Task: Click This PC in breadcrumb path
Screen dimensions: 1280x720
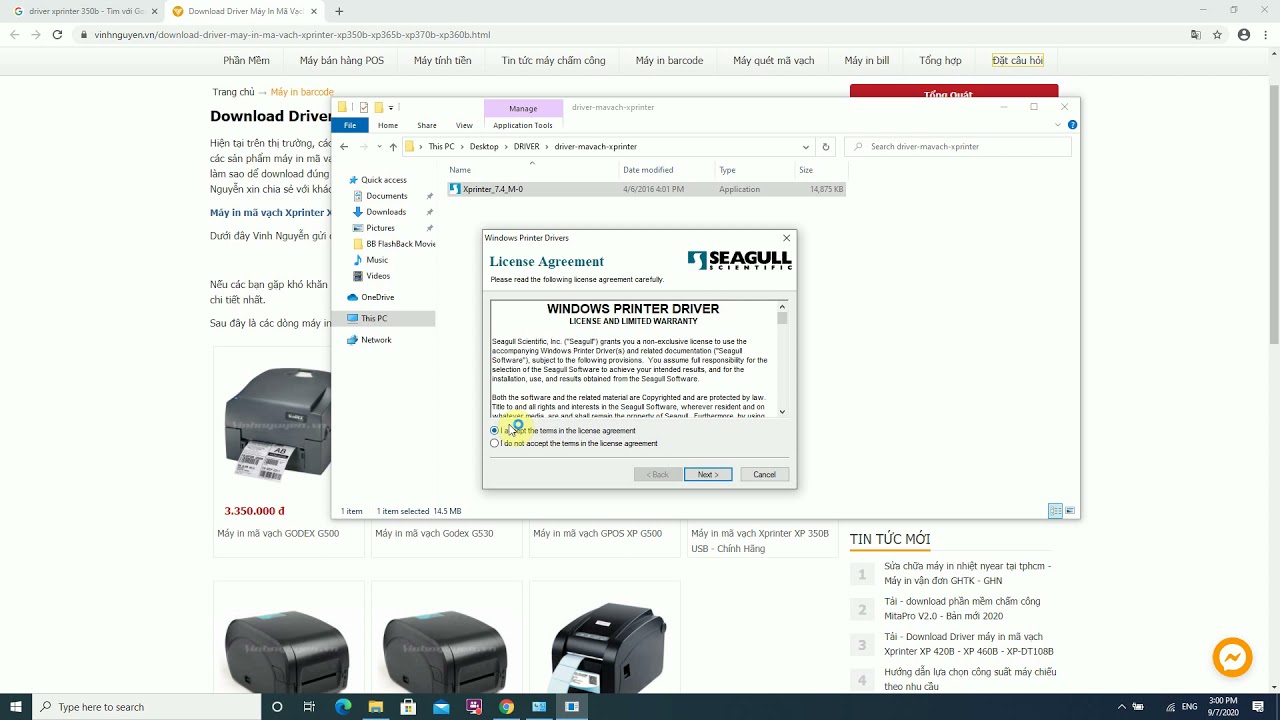Action: coord(441,147)
